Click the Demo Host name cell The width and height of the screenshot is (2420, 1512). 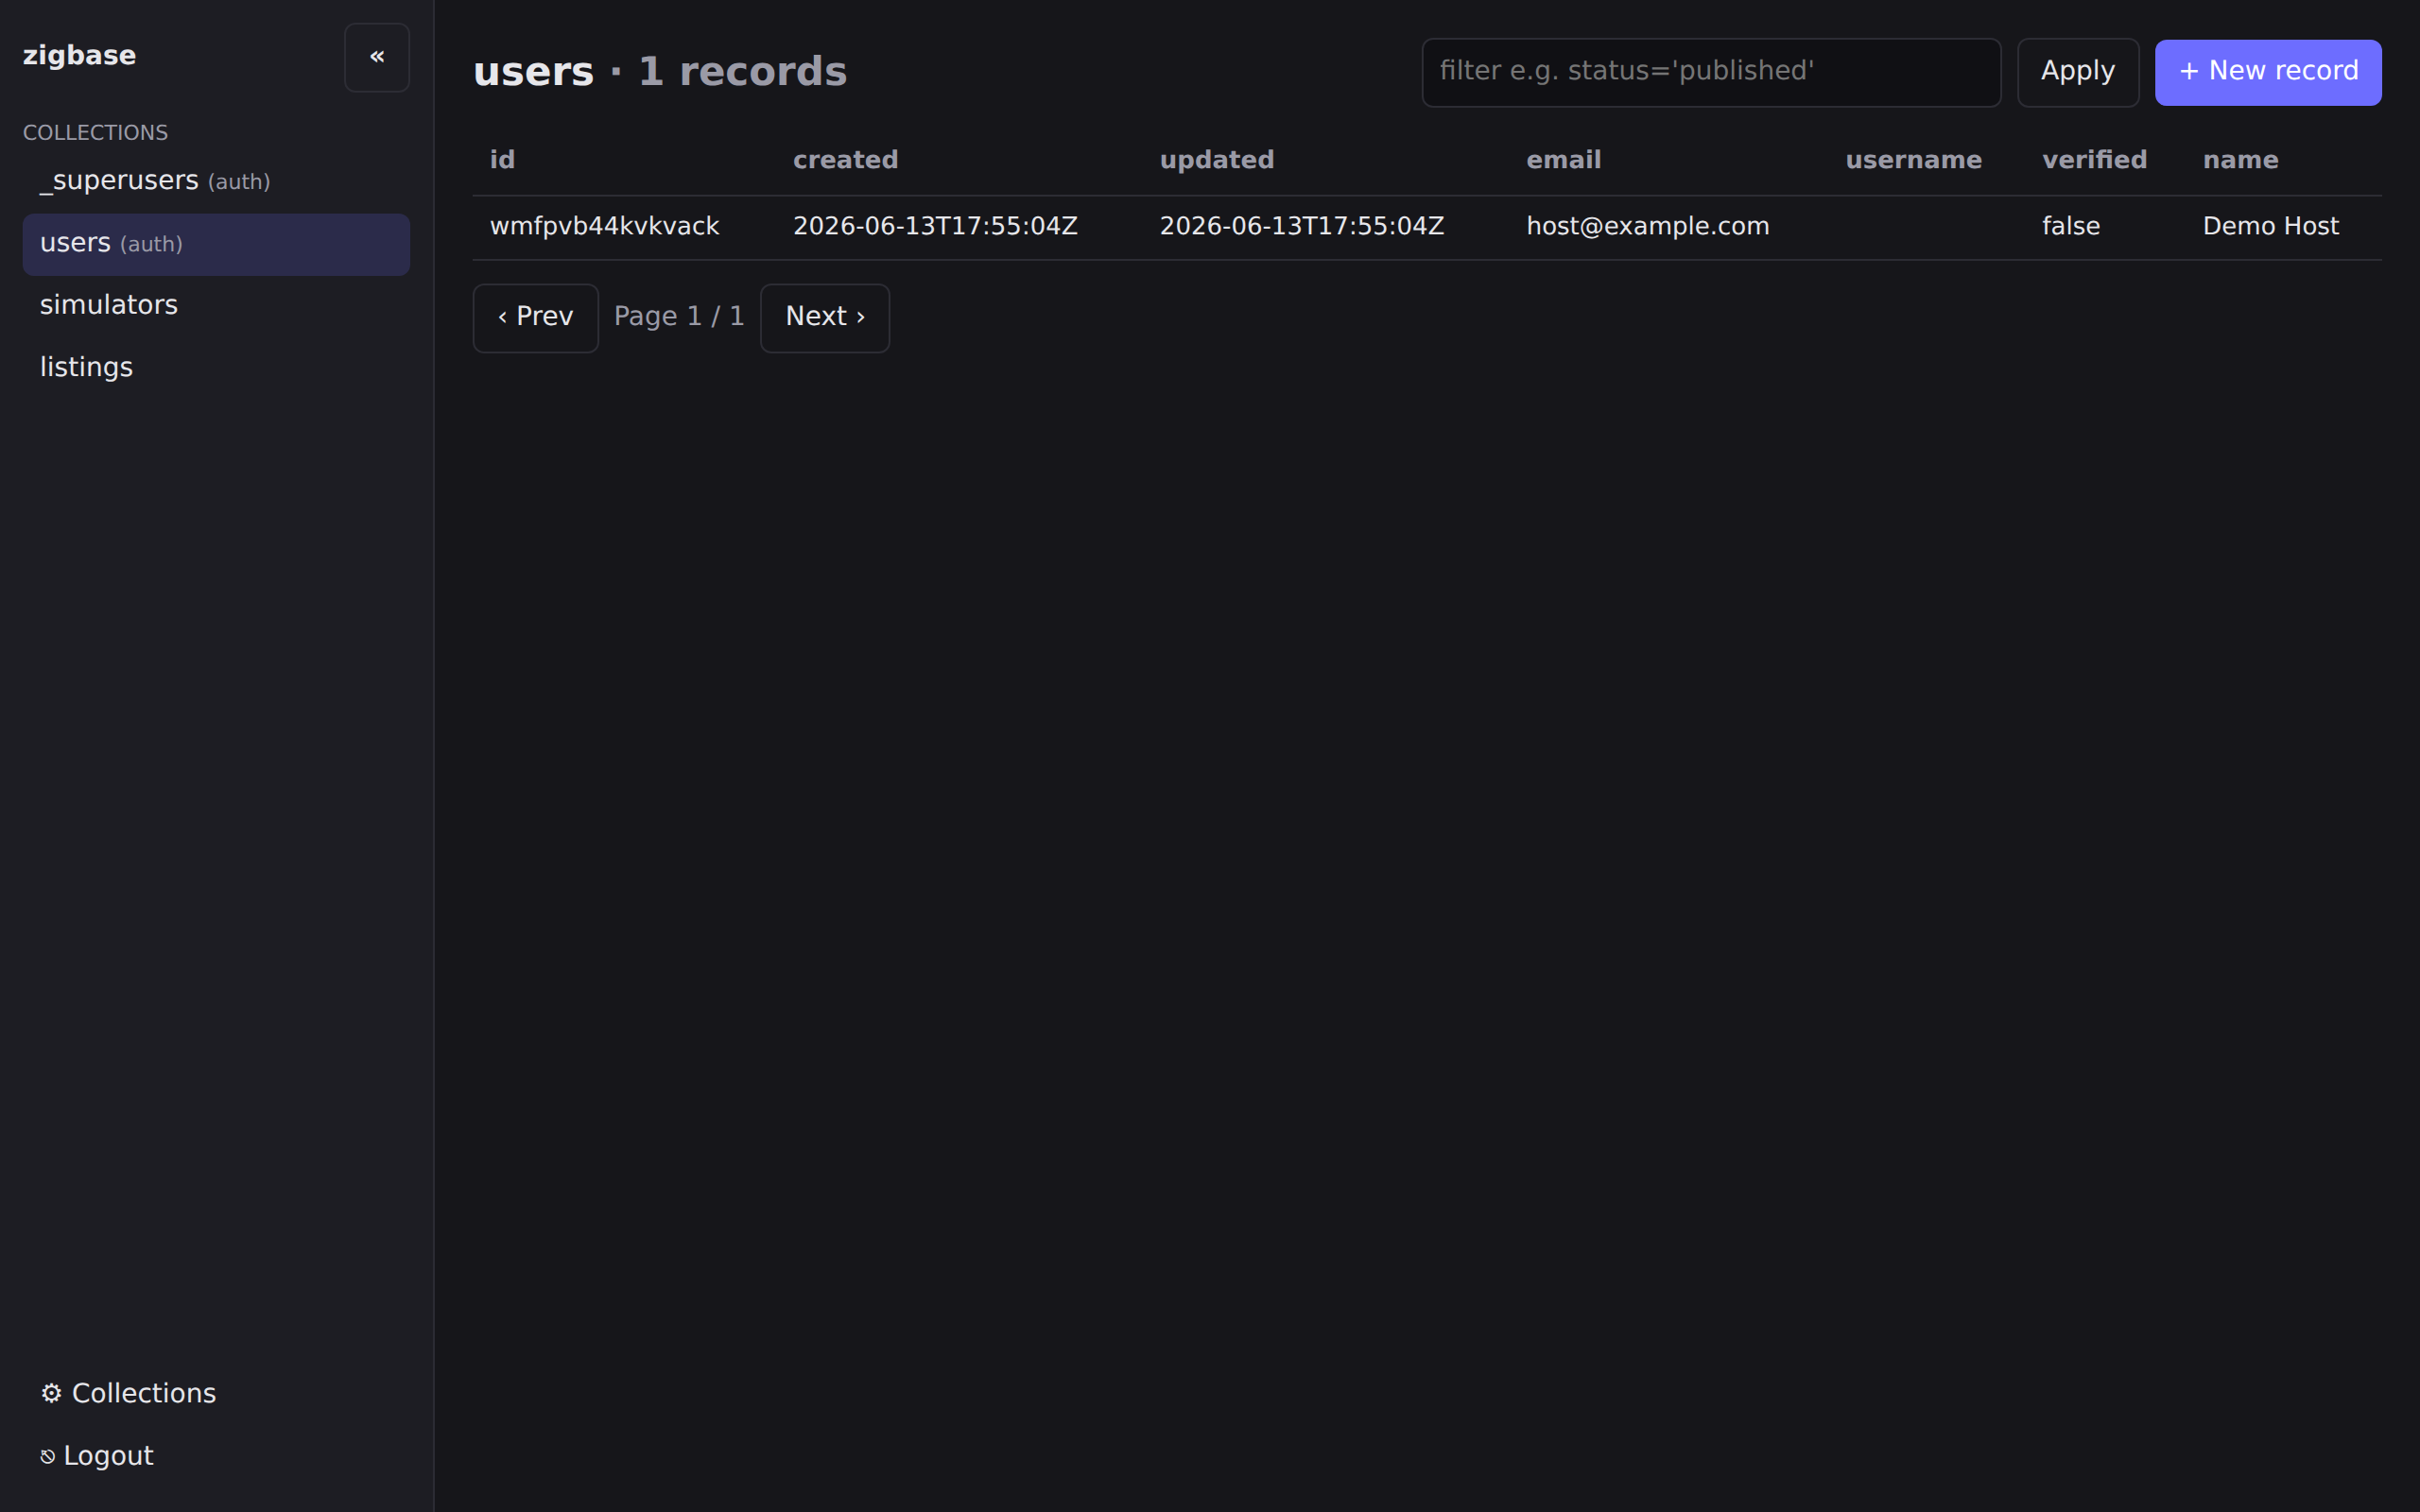click(2270, 227)
